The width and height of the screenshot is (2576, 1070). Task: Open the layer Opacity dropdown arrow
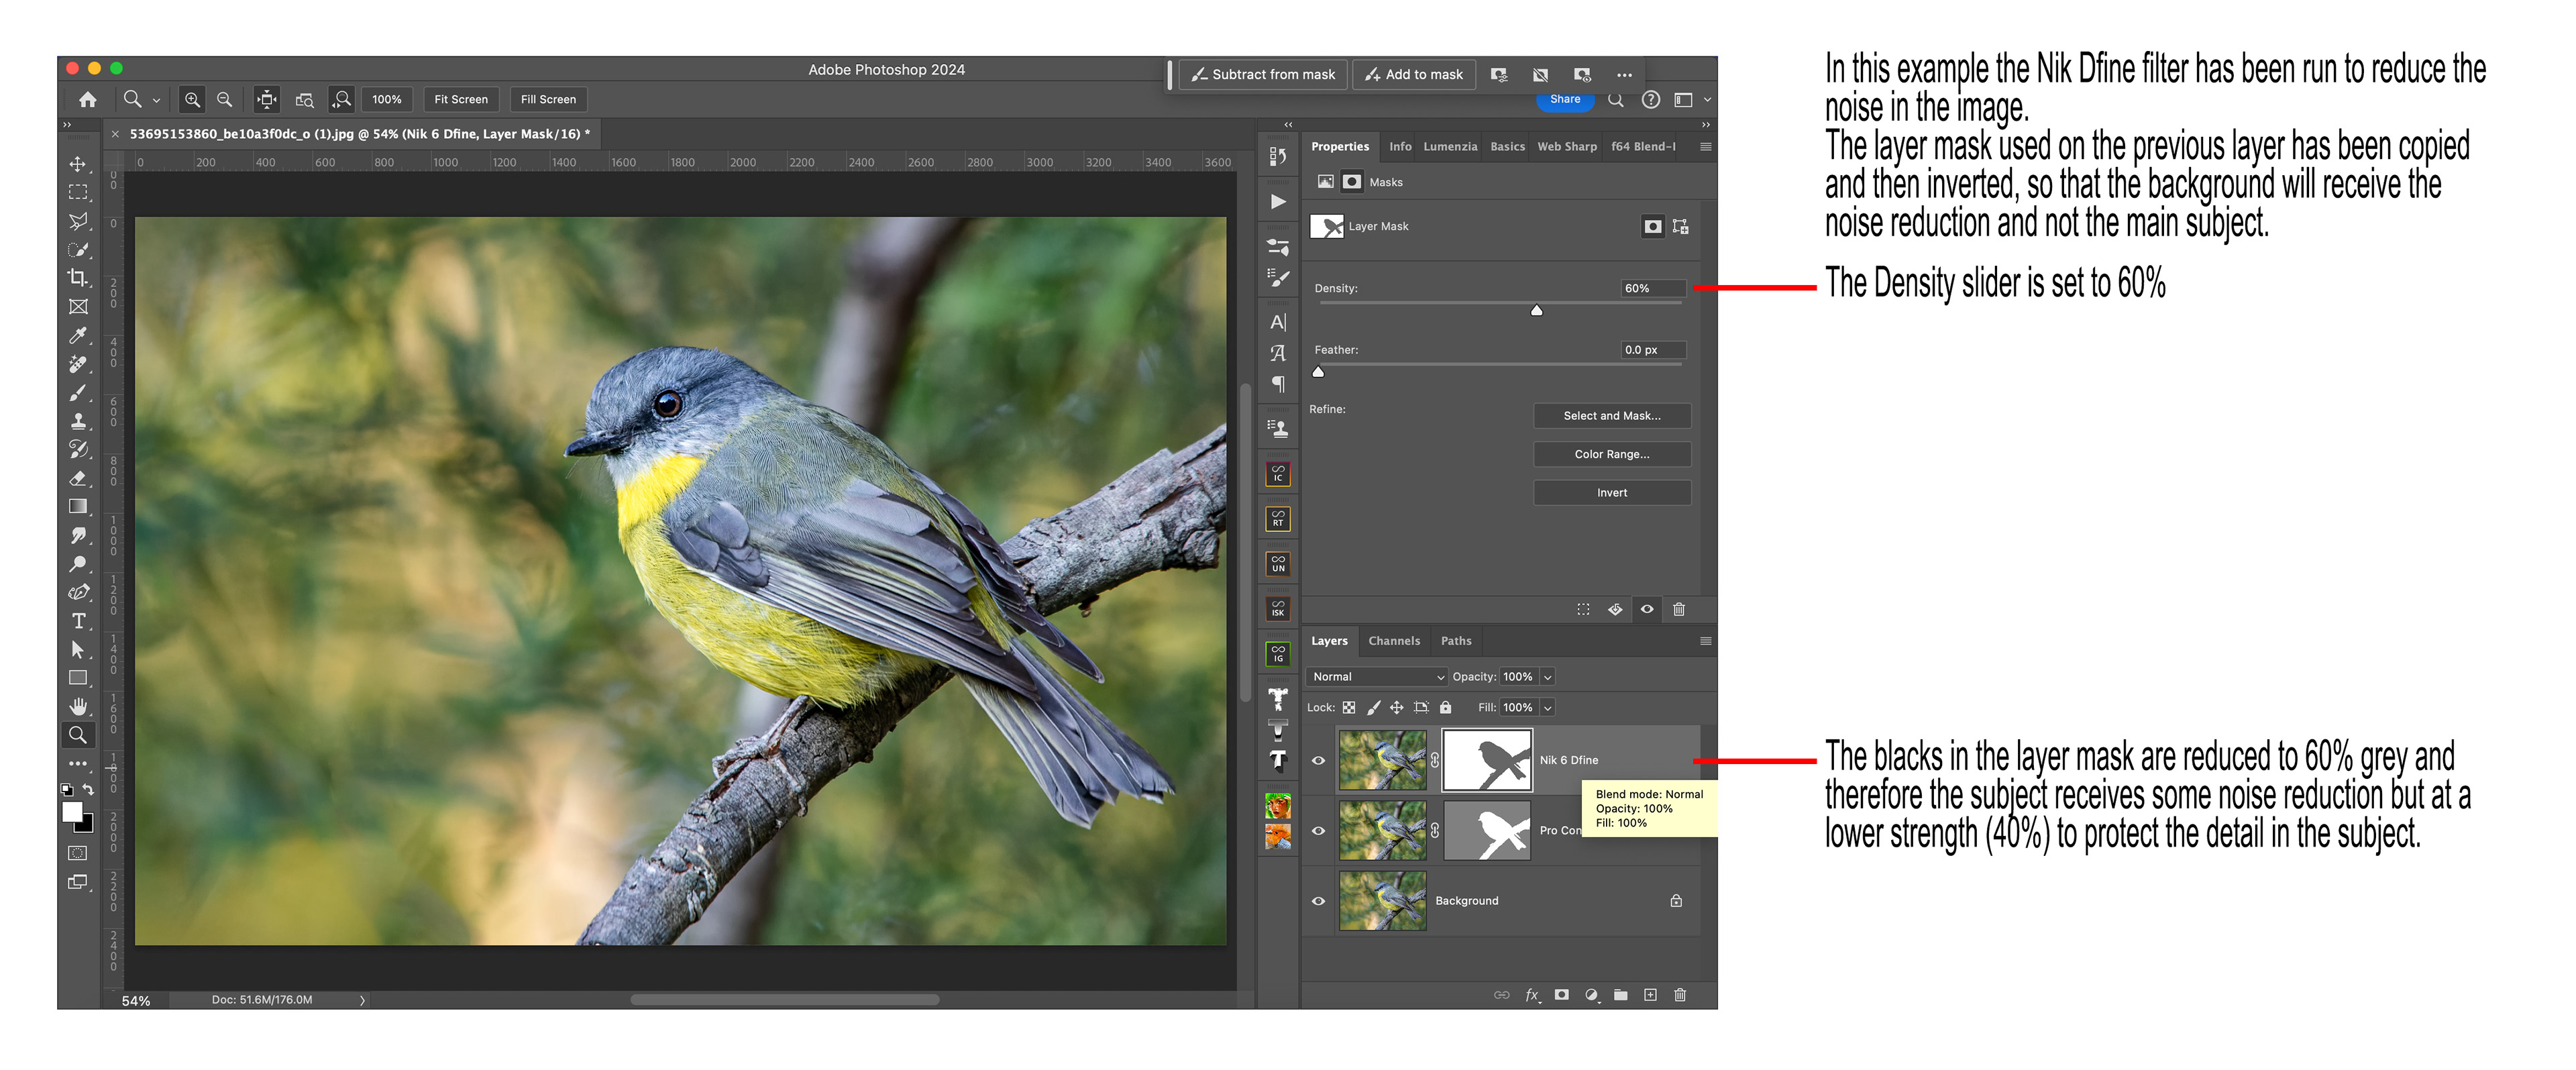(x=1548, y=677)
